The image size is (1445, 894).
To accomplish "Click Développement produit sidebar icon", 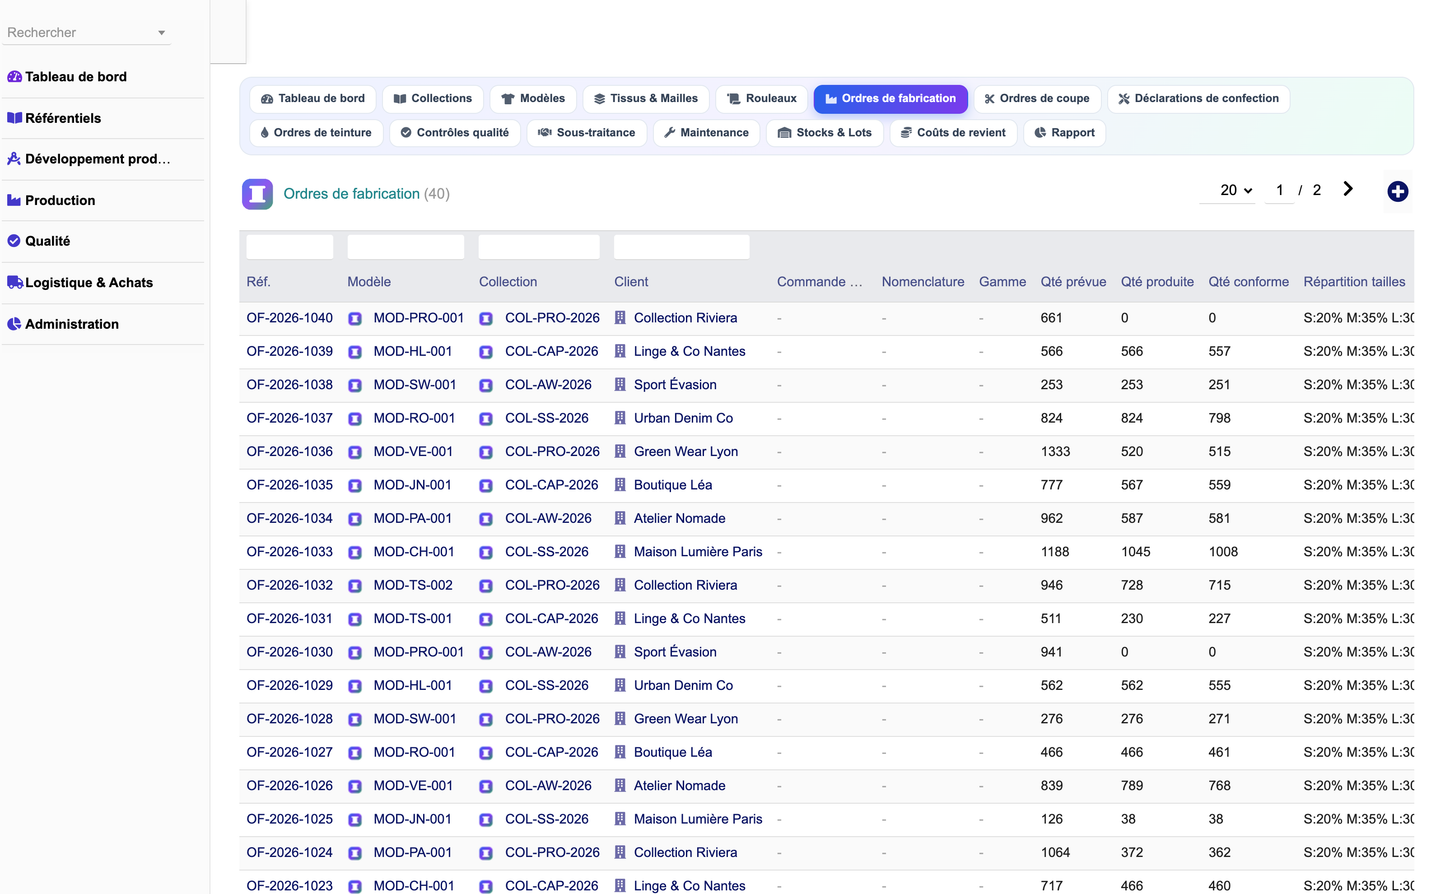I will (14, 159).
